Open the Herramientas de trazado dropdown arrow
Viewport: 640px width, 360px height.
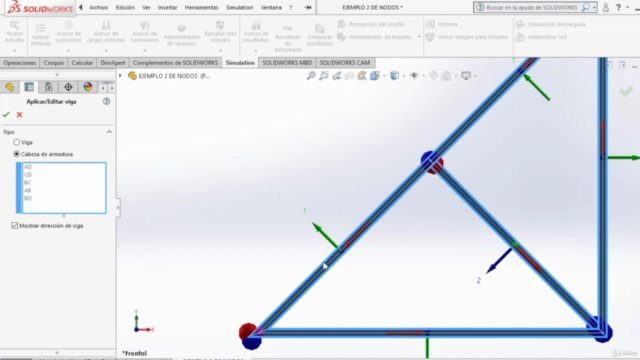point(419,37)
